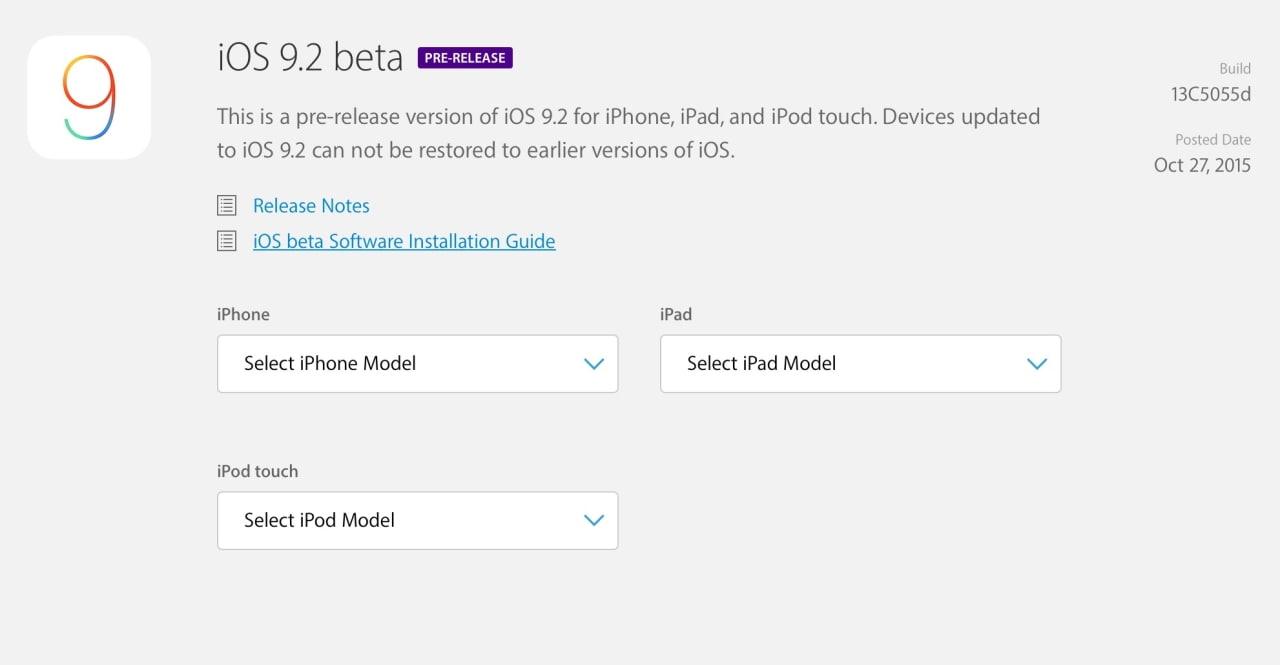Click the chevron on the iPhone dropdown
1280x665 pixels.
coord(593,364)
